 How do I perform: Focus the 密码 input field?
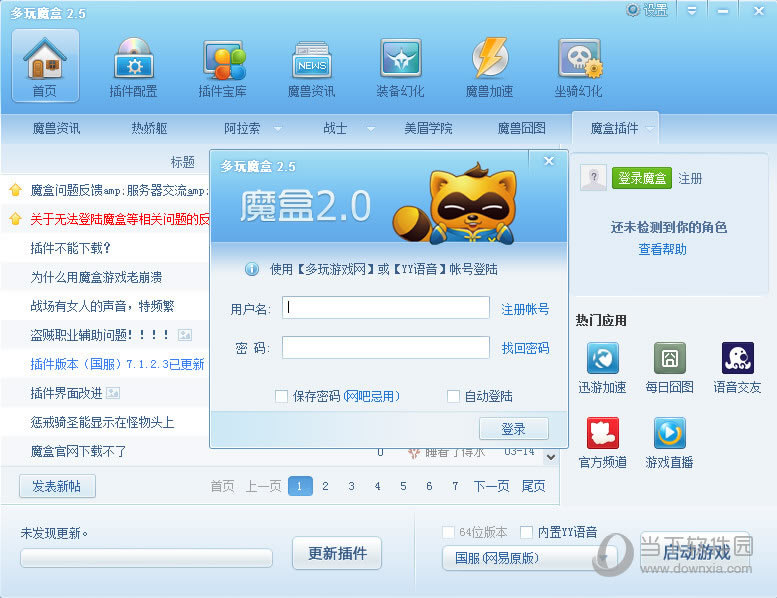point(386,348)
